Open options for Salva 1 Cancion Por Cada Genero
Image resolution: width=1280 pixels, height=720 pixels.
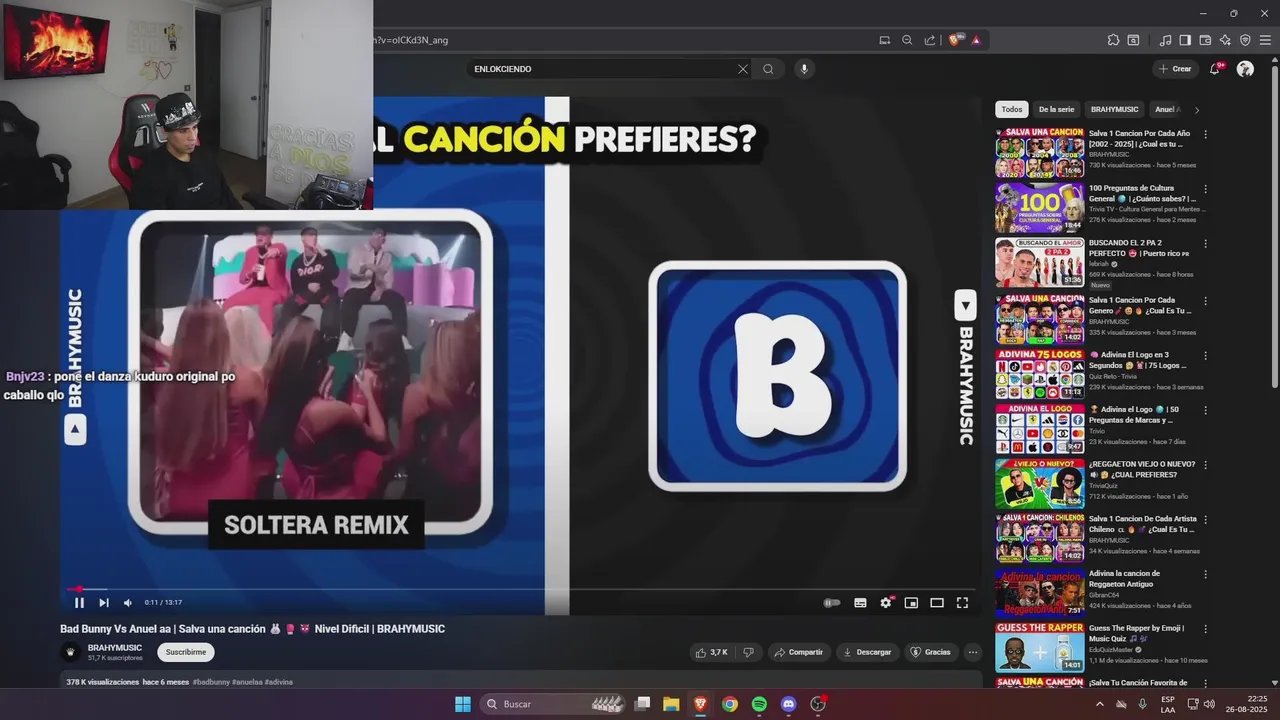(1205, 300)
